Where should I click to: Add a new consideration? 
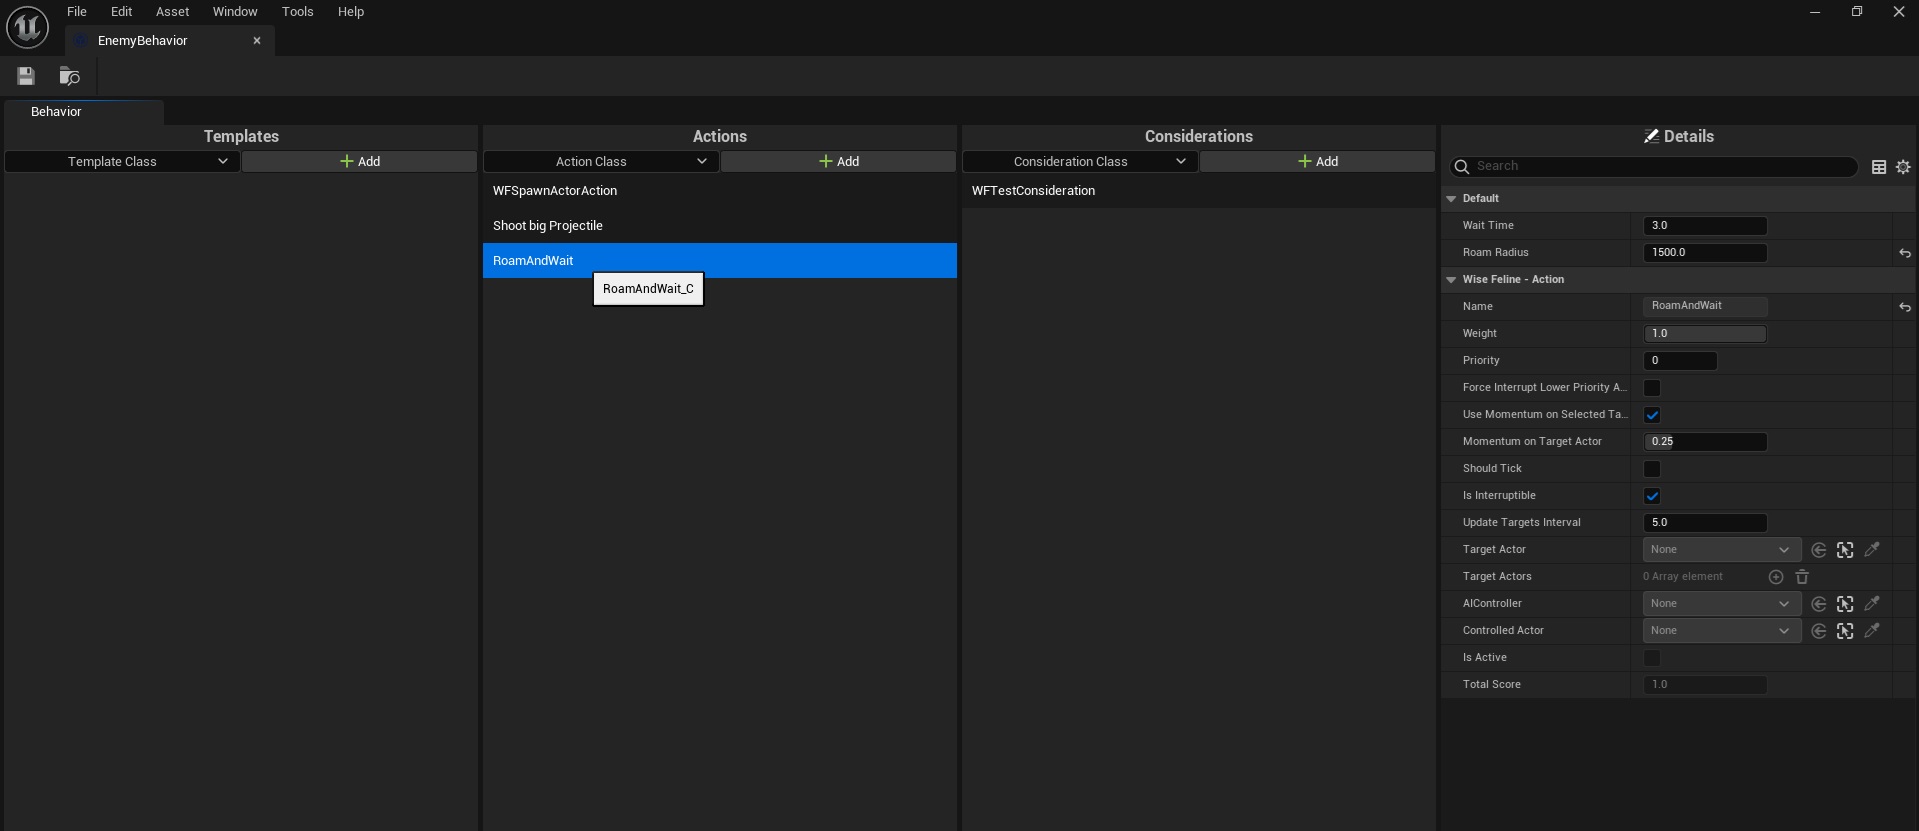(1317, 162)
